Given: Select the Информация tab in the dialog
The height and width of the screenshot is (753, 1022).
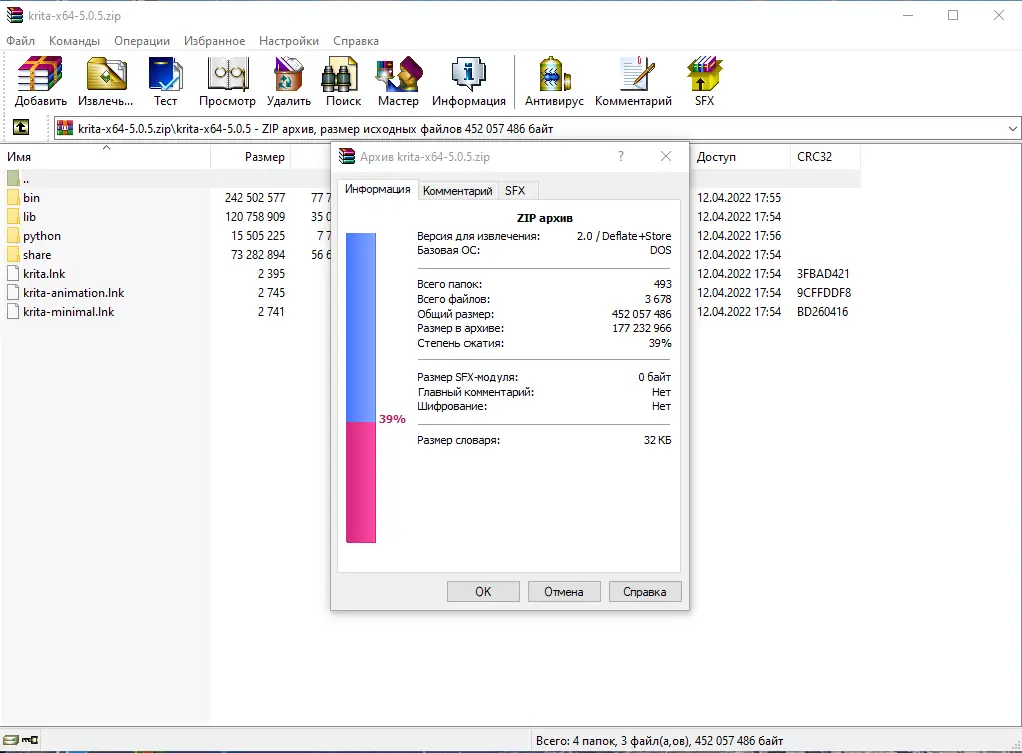Looking at the screenshot, I should (x=377, y=189).
